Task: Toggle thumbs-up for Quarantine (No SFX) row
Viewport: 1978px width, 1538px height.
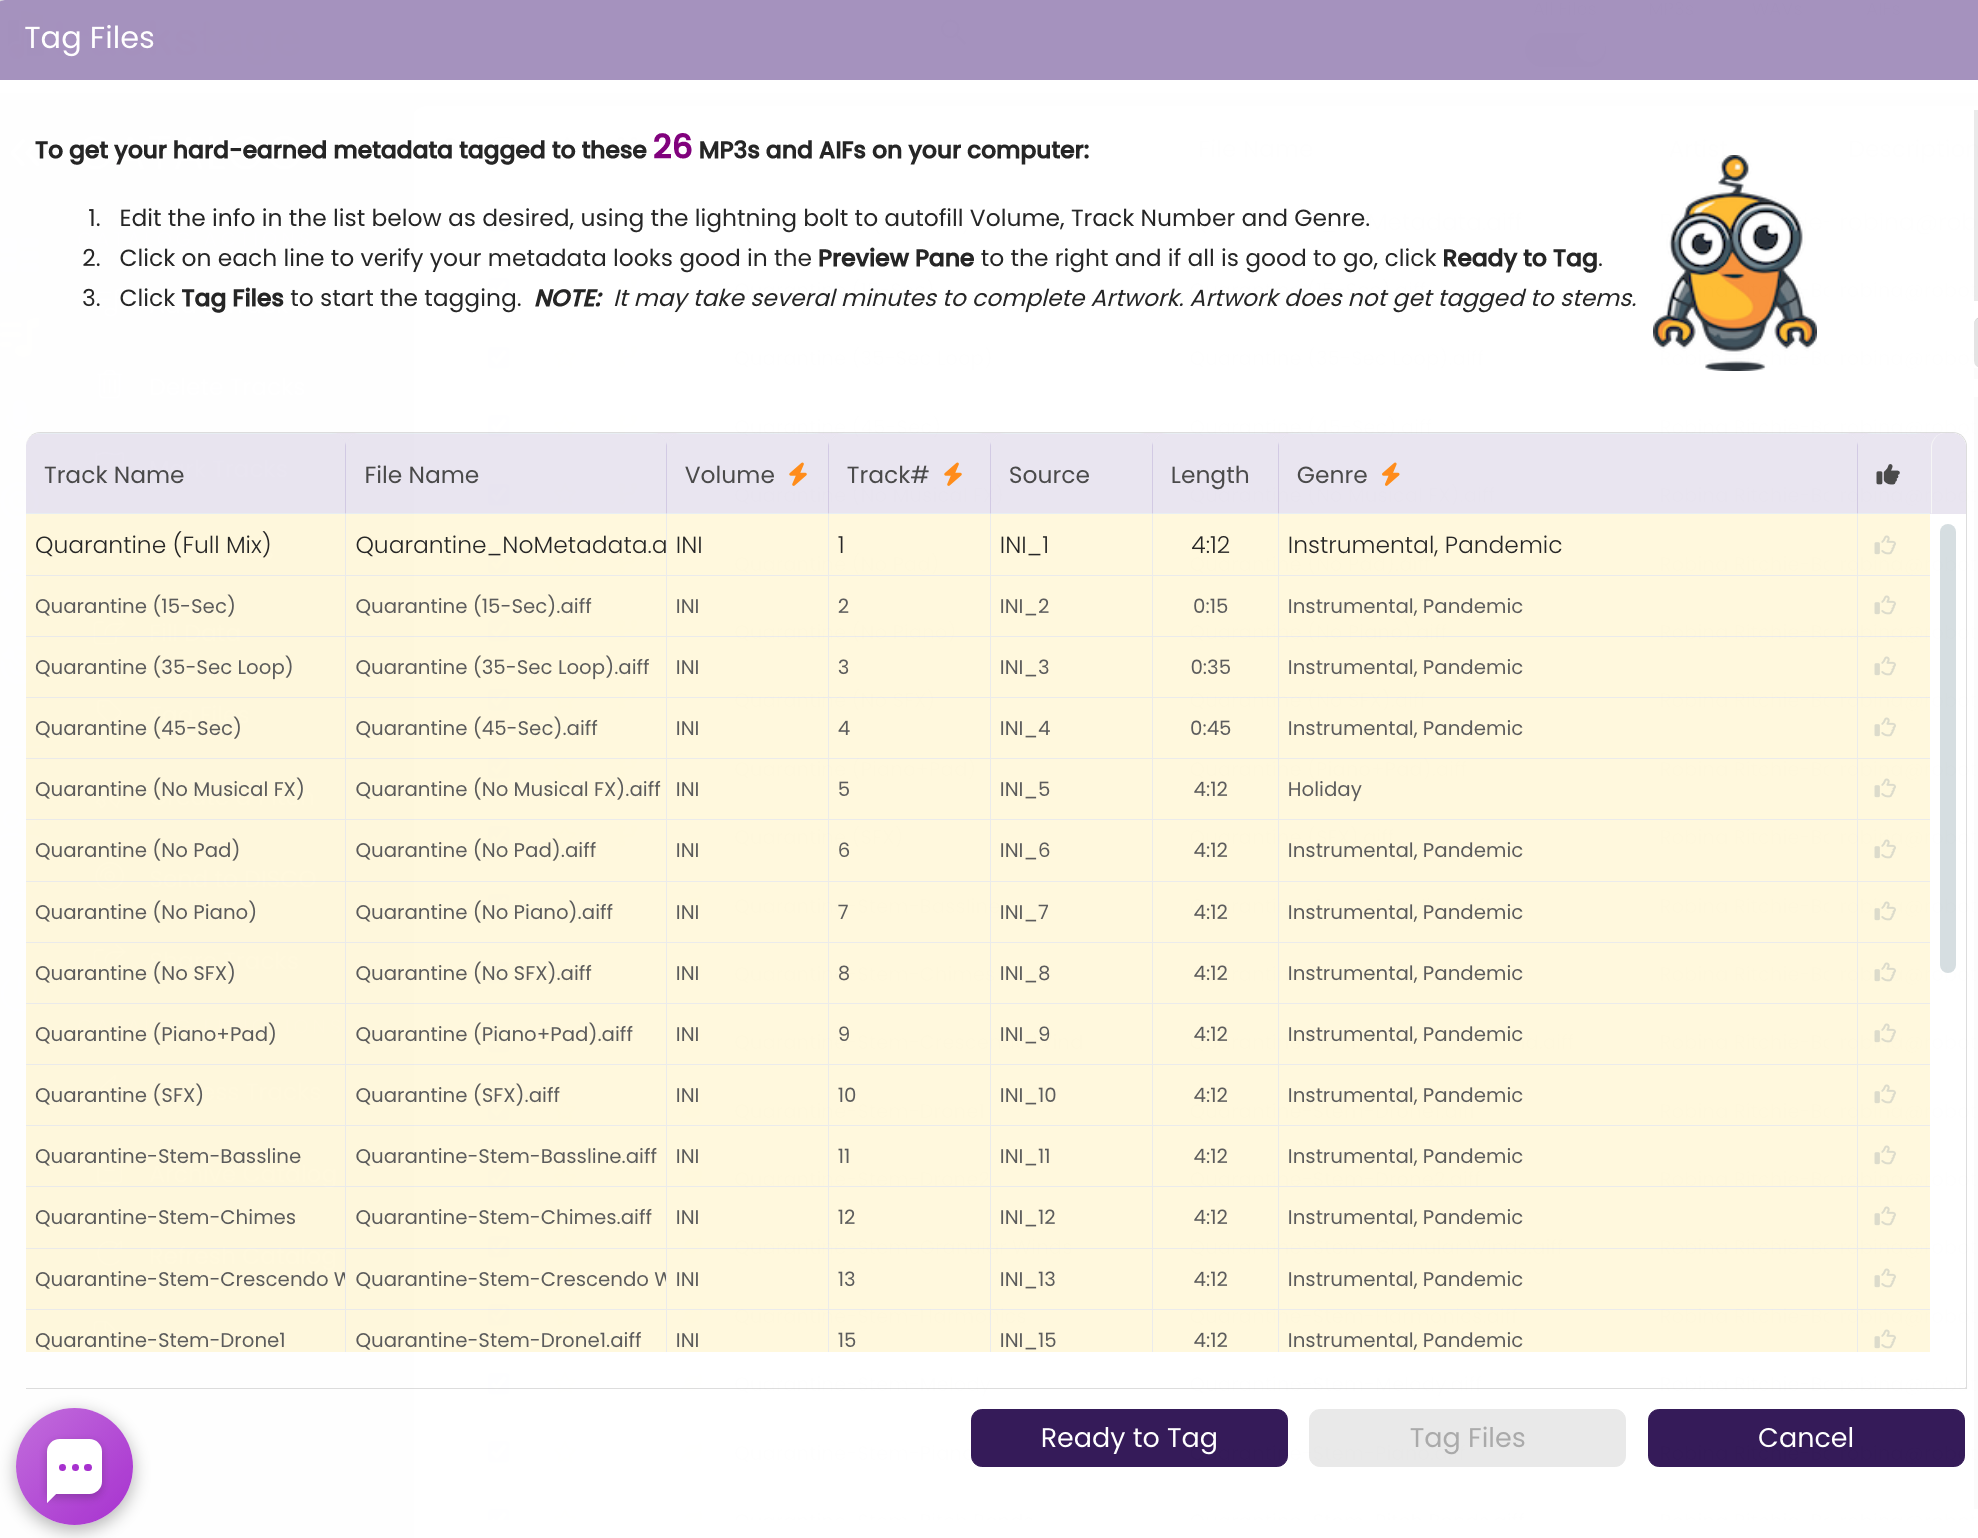Action: tap(1885, 973)
